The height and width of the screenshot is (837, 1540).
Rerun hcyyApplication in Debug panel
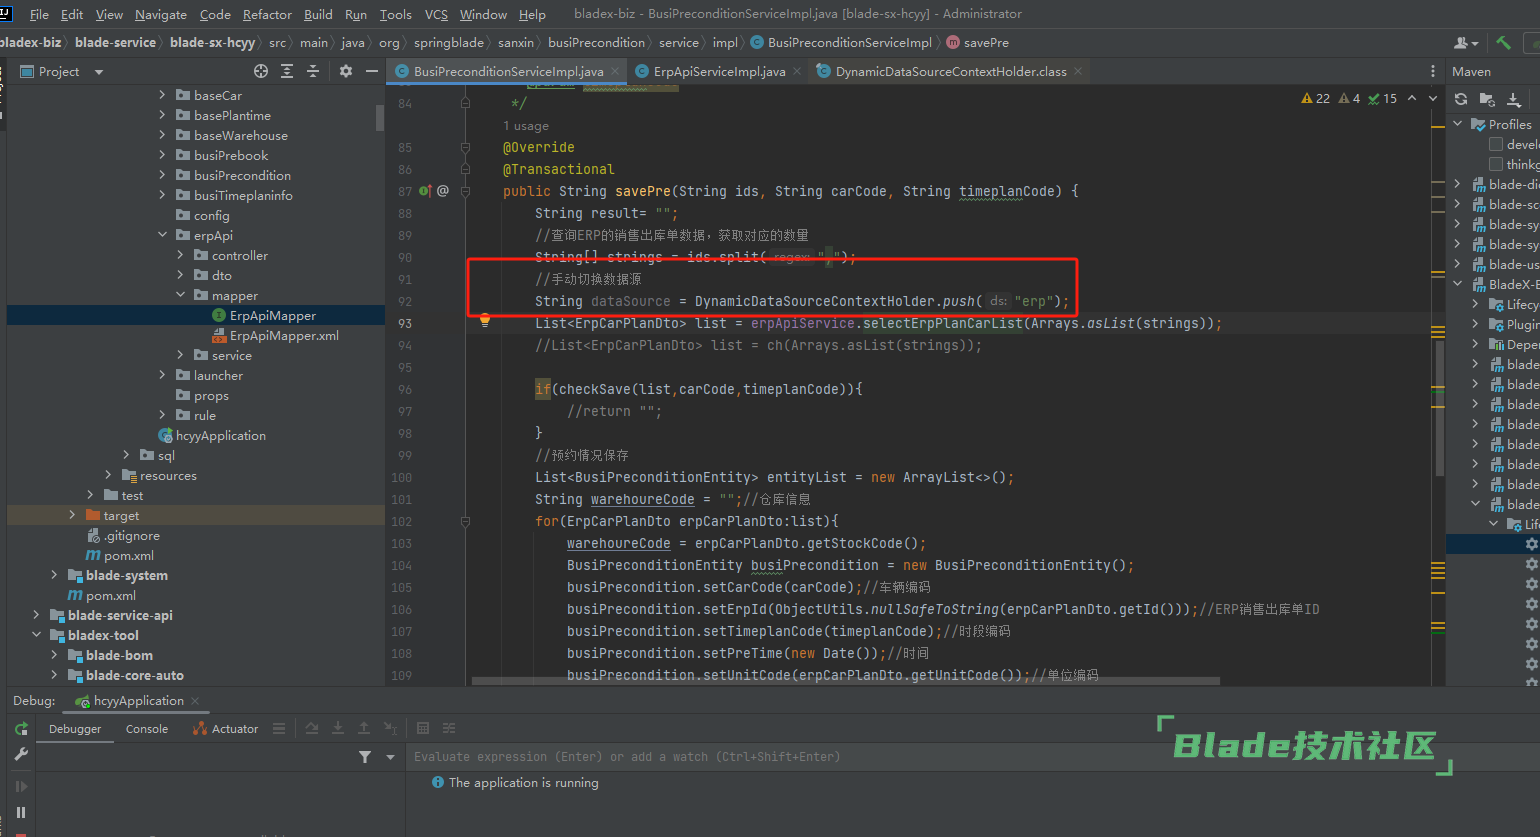coord(21,729)
